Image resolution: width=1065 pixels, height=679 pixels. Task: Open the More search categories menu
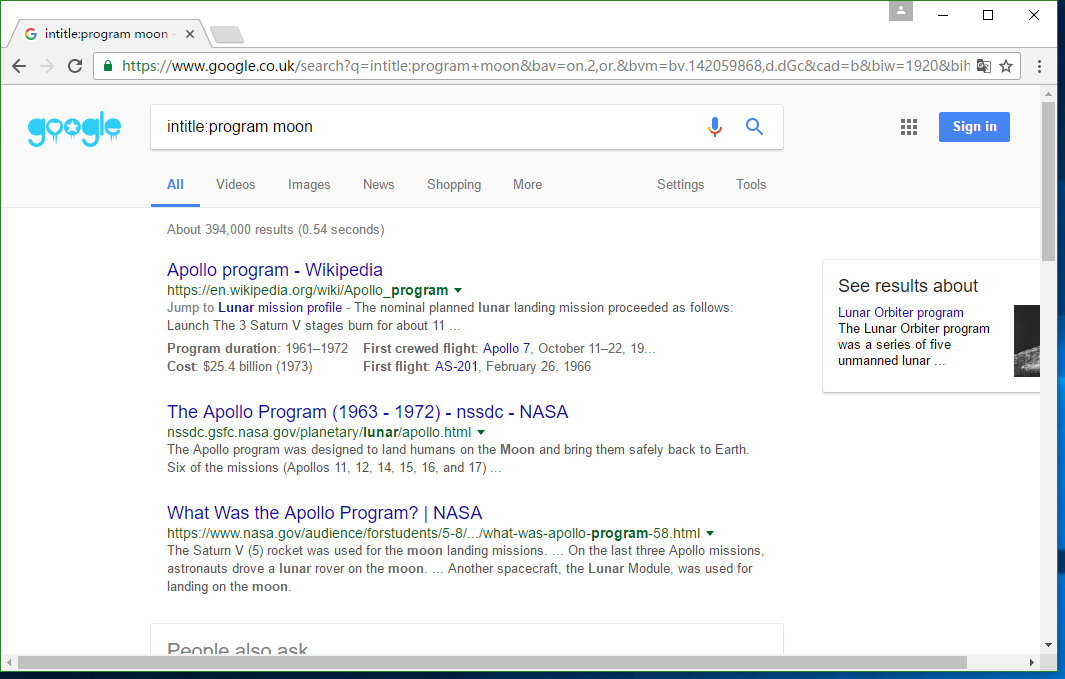pos(528,185)
